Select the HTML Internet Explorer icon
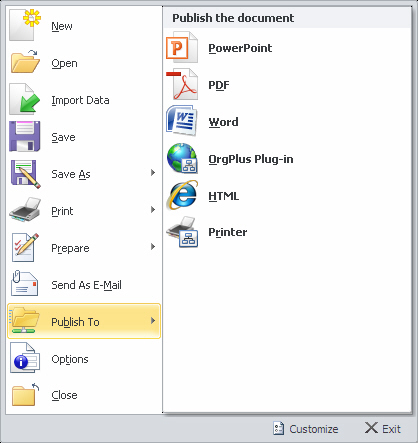The image size is (418, 443). coord(182,195)
